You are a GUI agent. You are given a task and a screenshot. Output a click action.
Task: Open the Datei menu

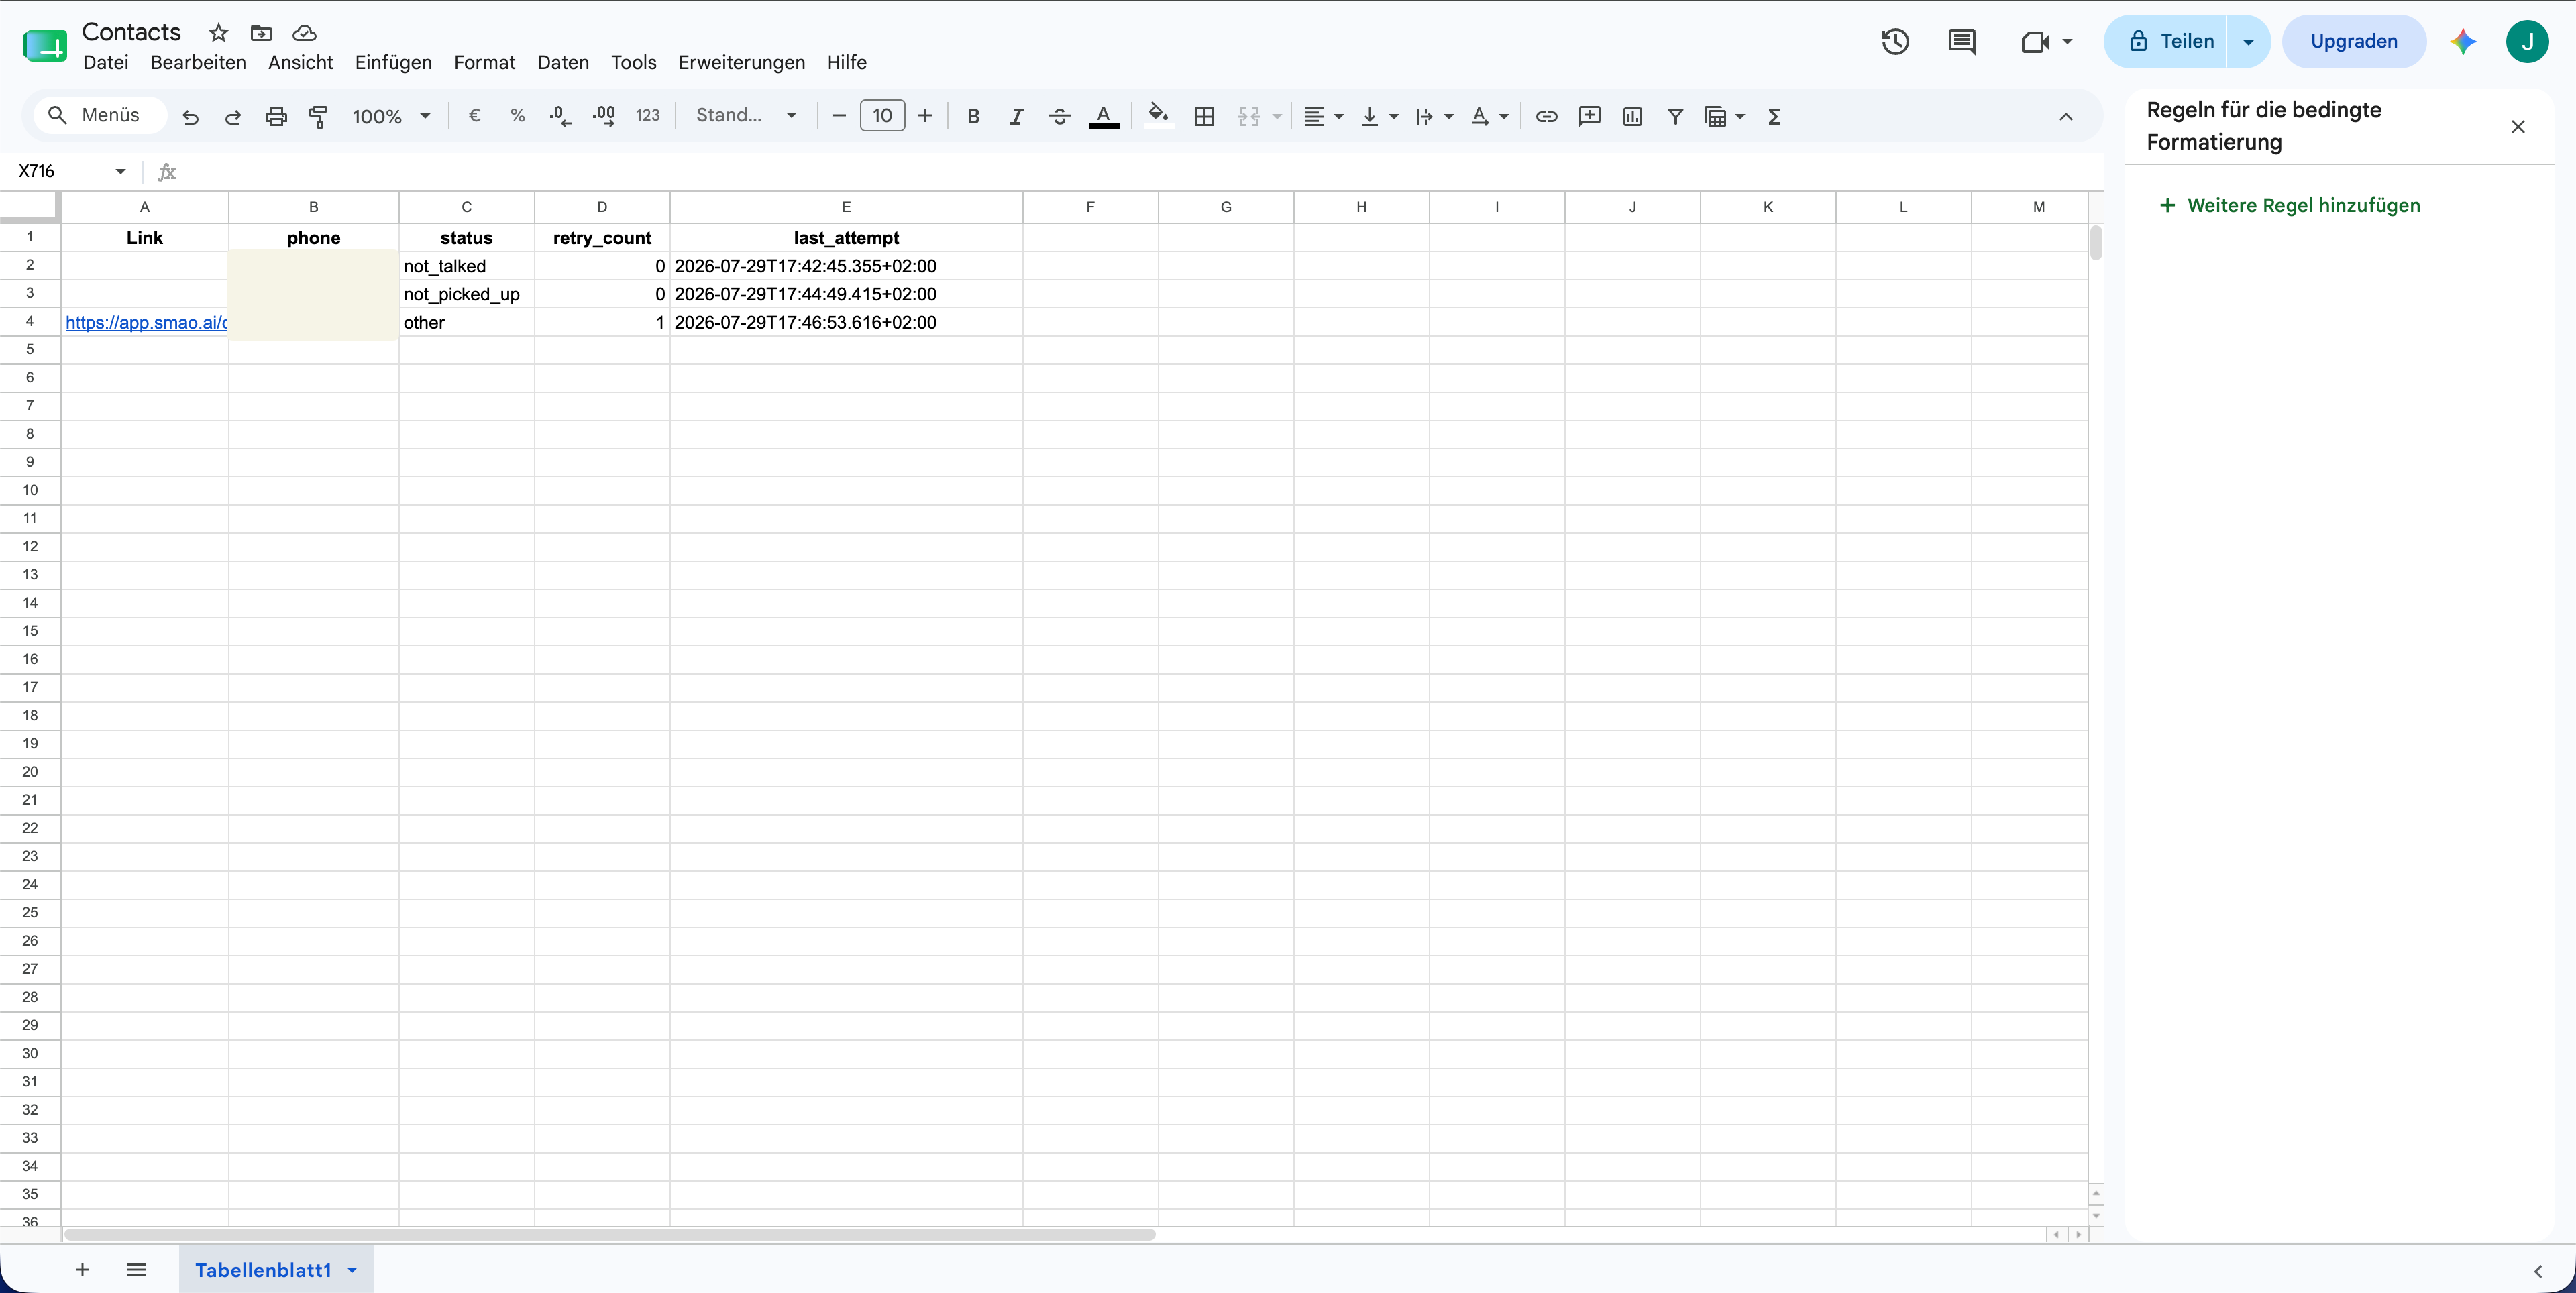(106, 62)
